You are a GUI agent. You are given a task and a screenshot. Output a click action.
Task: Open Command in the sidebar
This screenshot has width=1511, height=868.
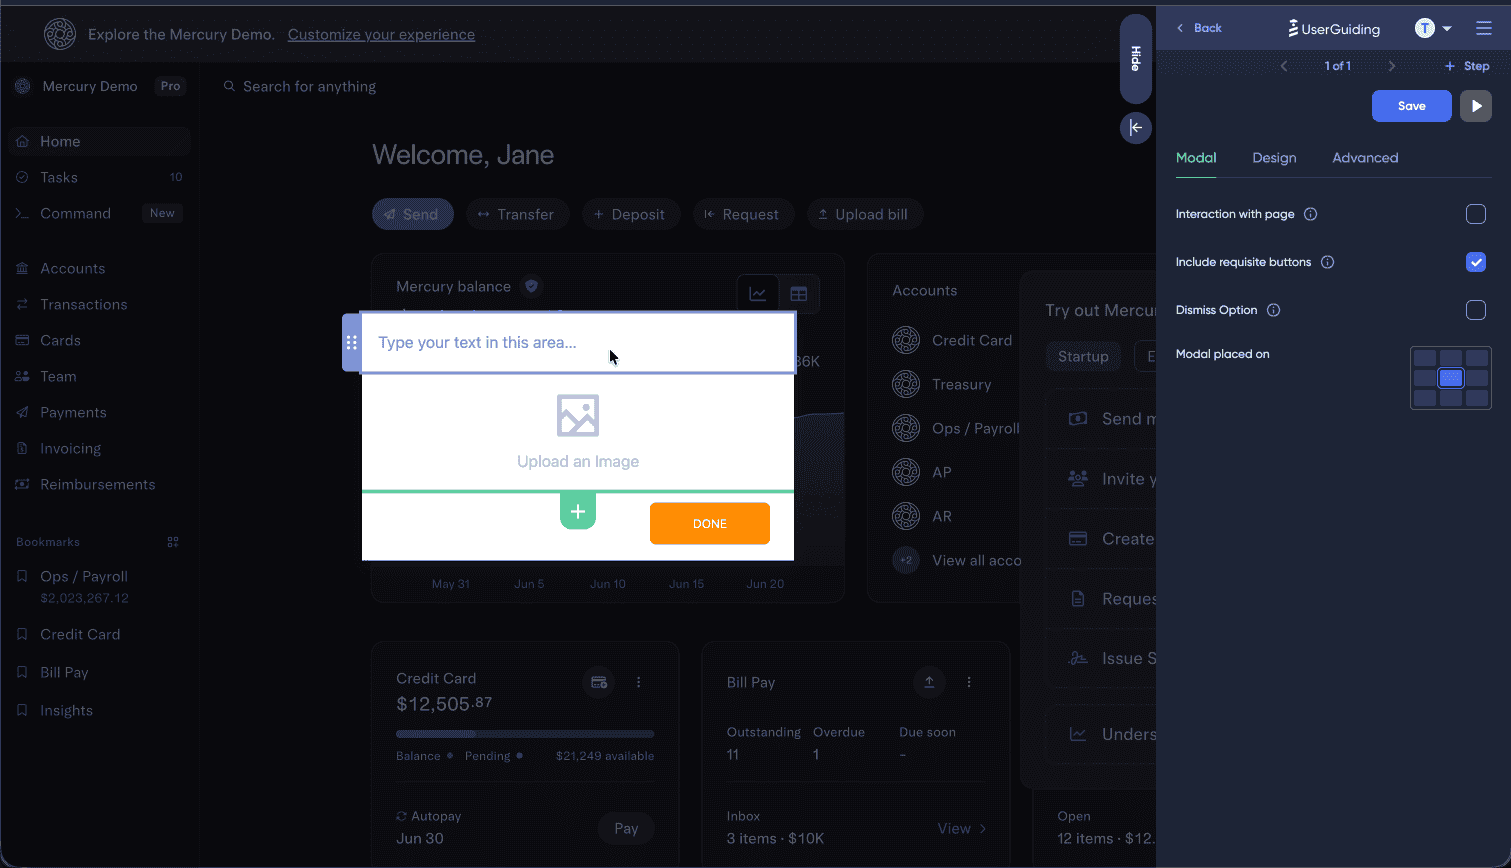click(100, 213)
